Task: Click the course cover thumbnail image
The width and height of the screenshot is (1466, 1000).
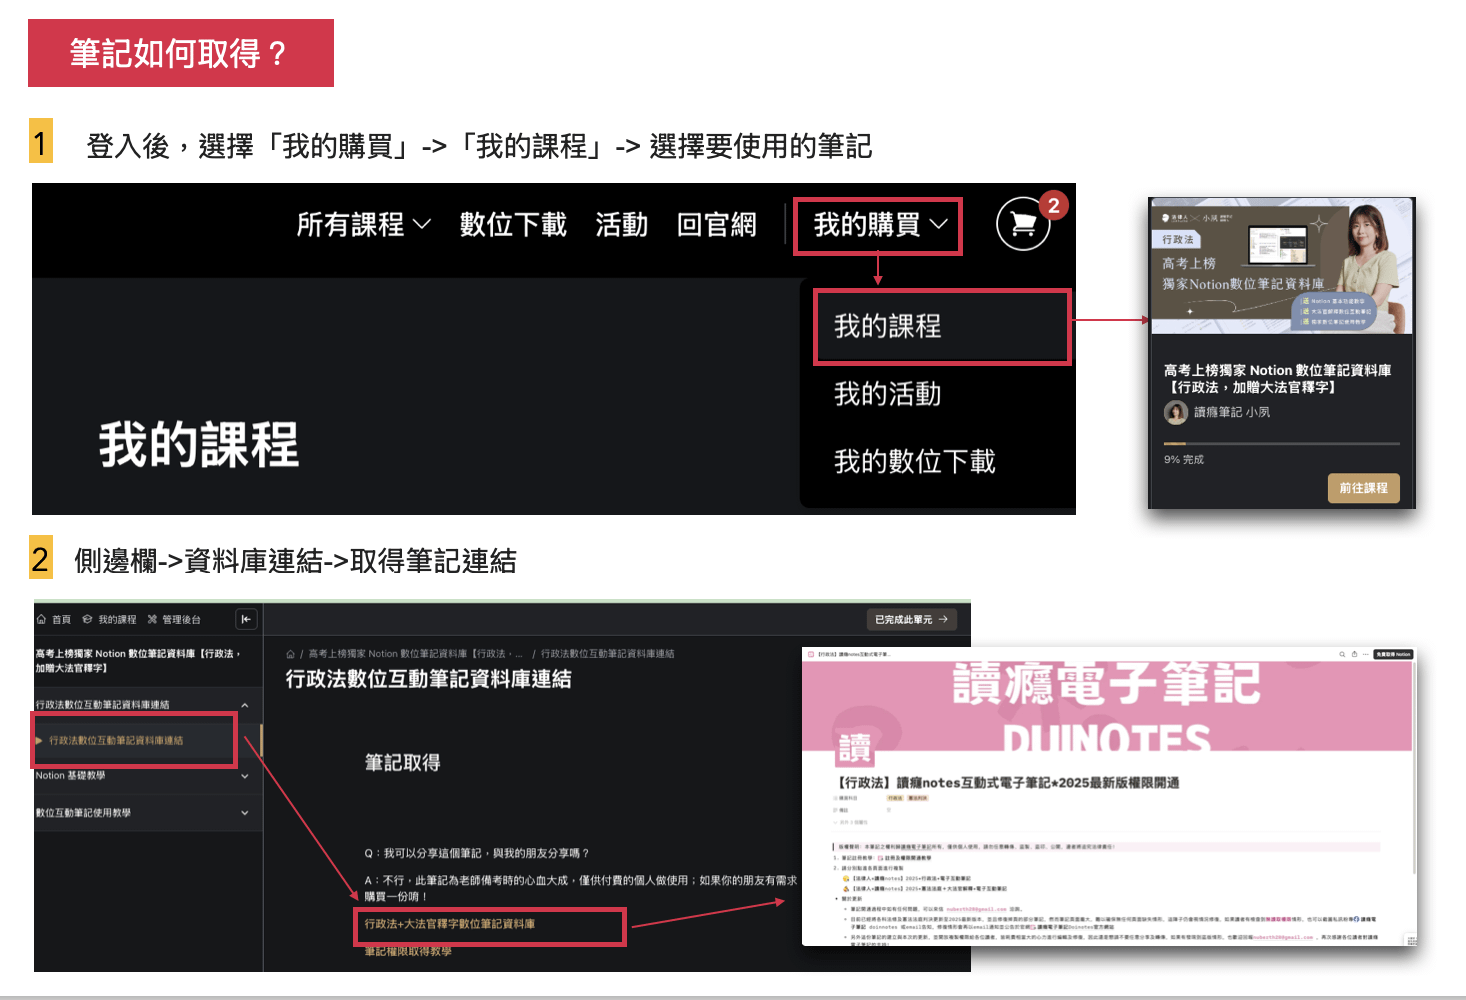Action: (x=1281, y=267)
